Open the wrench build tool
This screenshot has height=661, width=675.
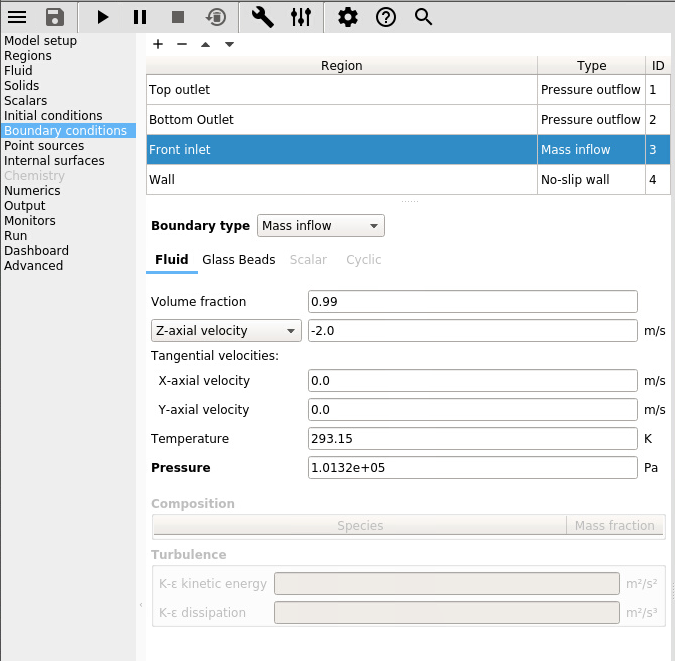click(262, 17)
